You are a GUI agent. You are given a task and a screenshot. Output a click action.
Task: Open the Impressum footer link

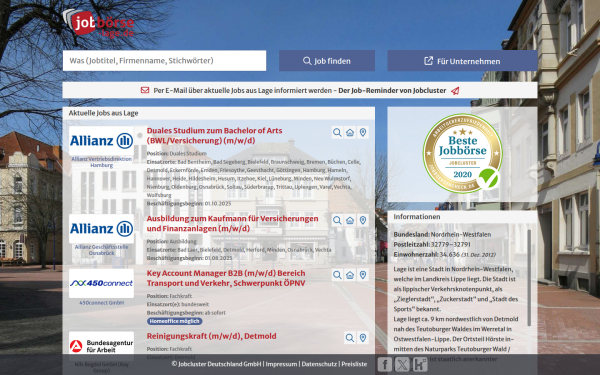(281, 364)
